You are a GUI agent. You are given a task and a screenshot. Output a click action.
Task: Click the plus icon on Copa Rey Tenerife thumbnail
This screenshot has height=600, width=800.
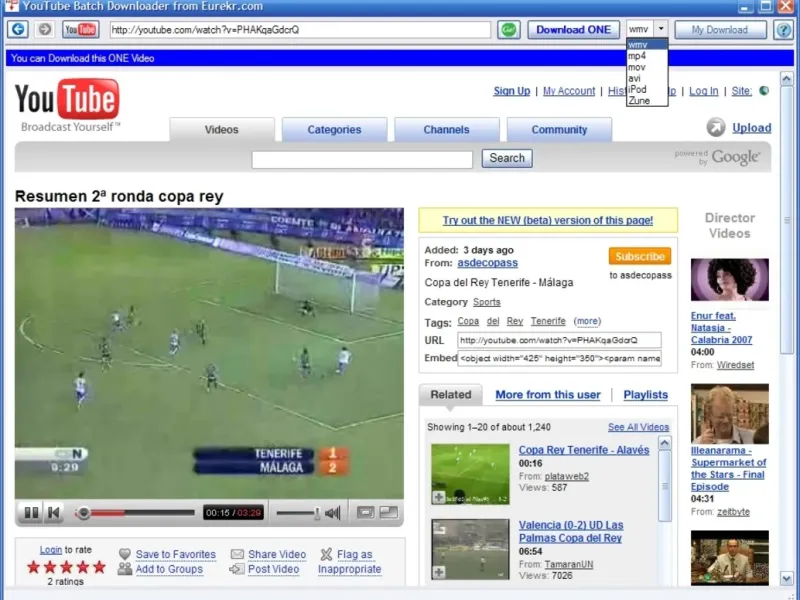point(438,497)
